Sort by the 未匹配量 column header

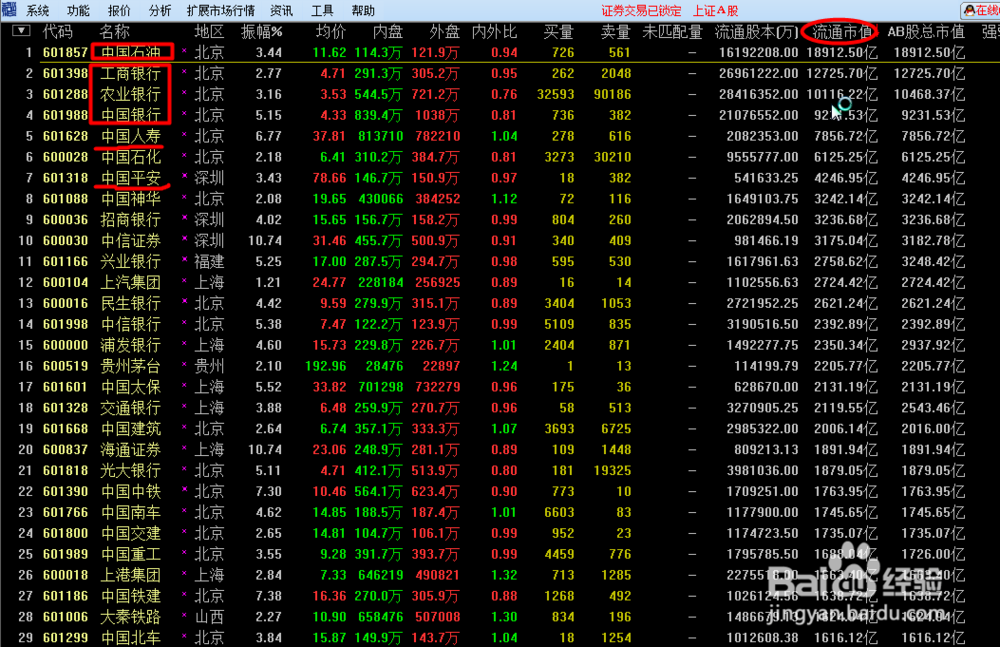click(672, 32)
